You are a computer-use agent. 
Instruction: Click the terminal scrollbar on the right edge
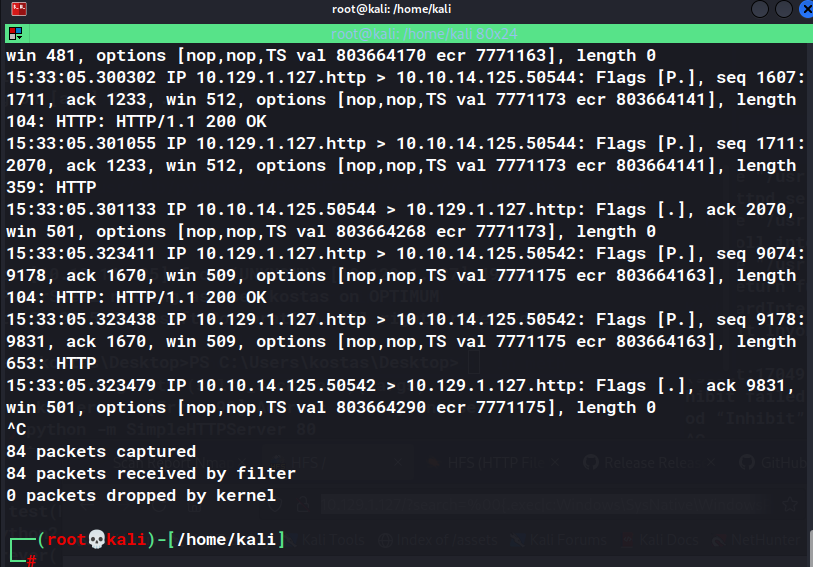tap(810, 548)
